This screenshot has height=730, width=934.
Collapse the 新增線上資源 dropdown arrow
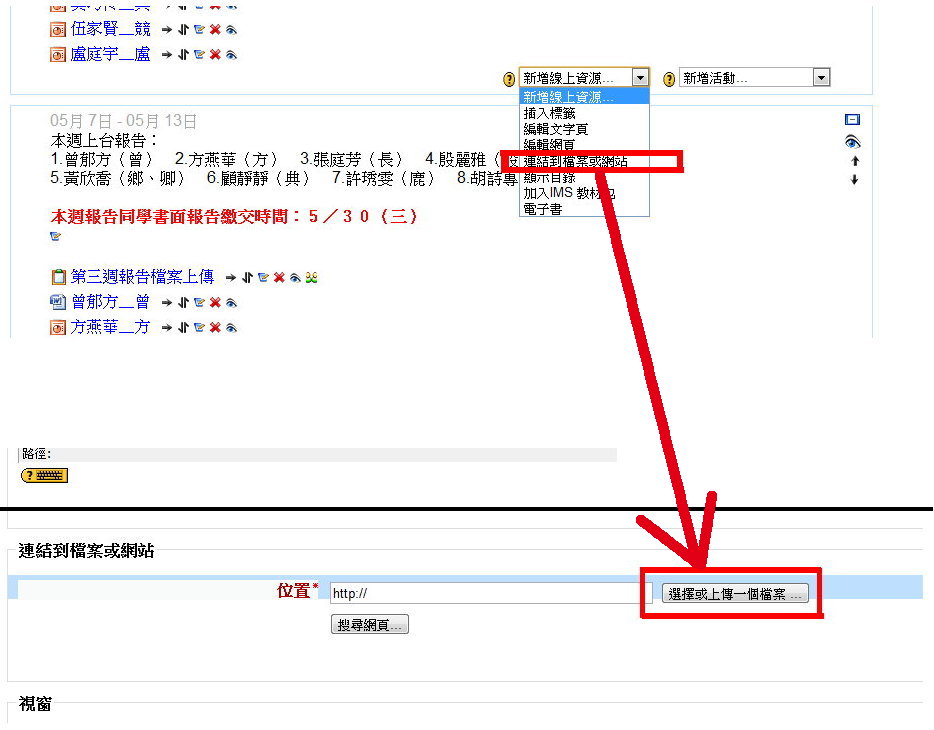[x=640, y=78]
